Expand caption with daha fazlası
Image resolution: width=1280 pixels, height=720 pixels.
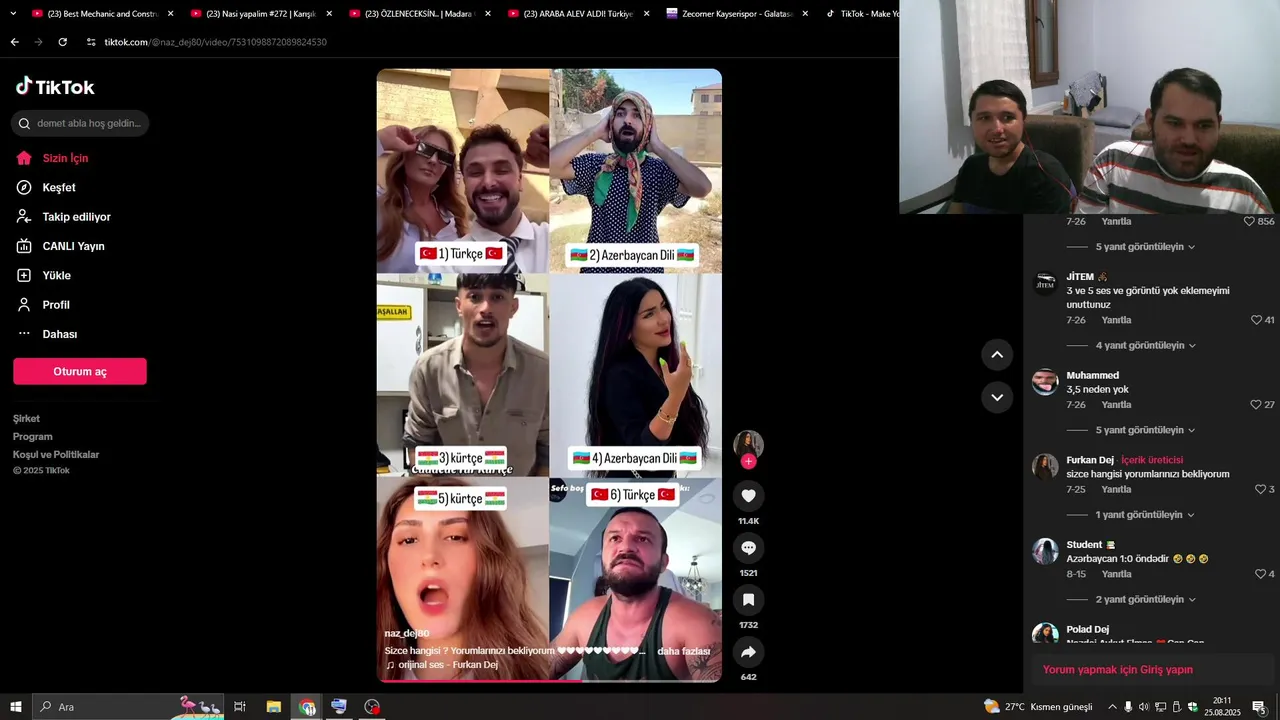(x=683, y=651)
